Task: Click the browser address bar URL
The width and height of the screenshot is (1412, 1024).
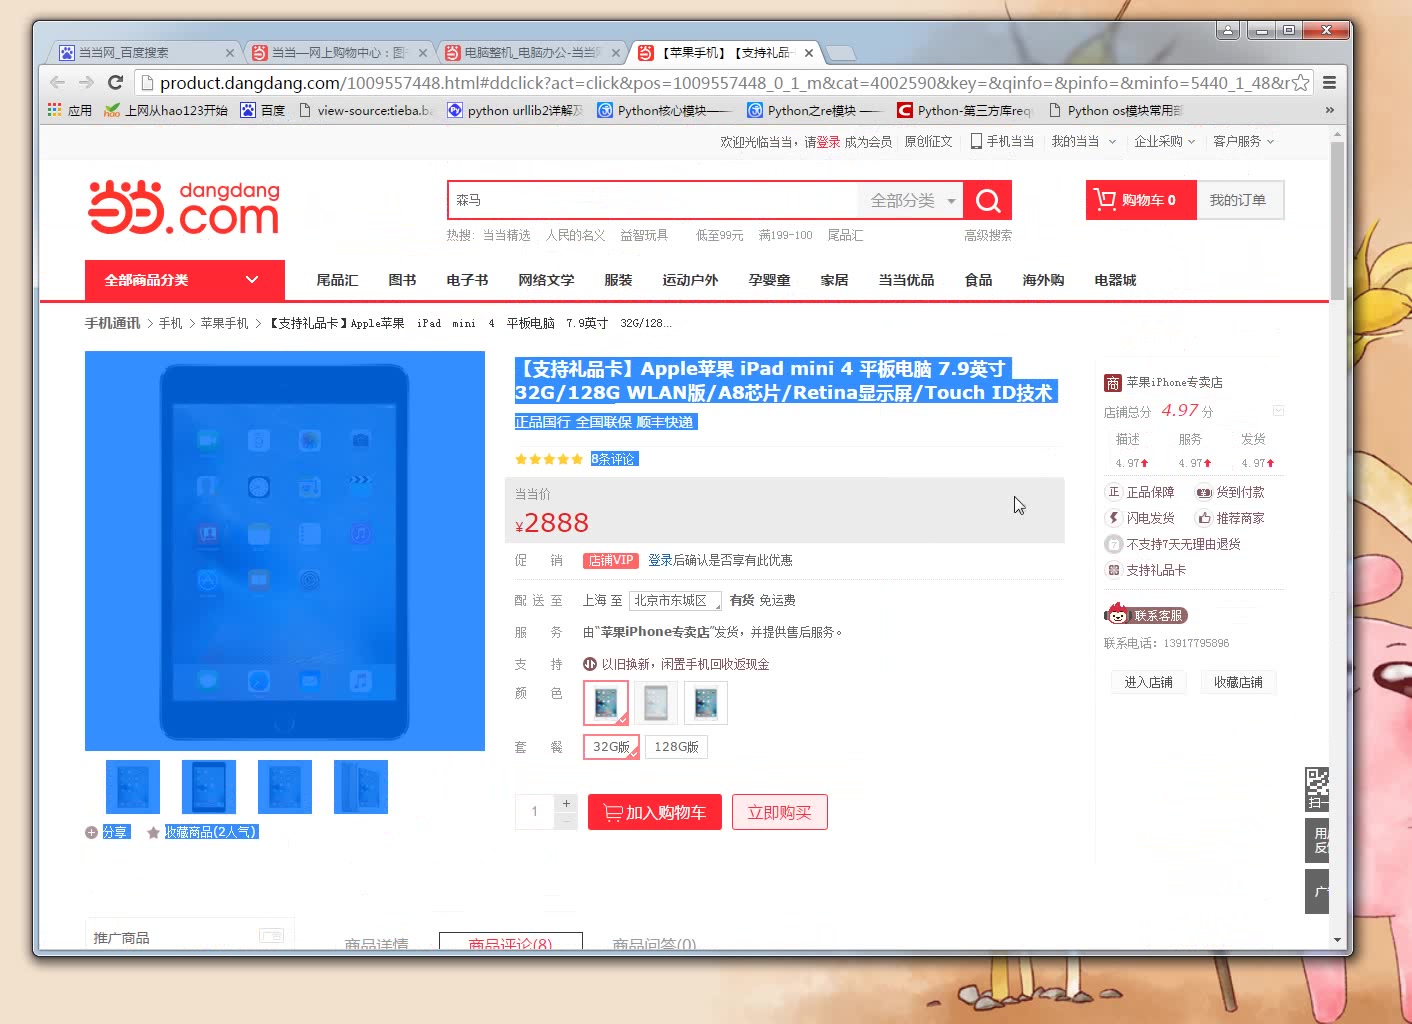Action: tap(722, 83)
